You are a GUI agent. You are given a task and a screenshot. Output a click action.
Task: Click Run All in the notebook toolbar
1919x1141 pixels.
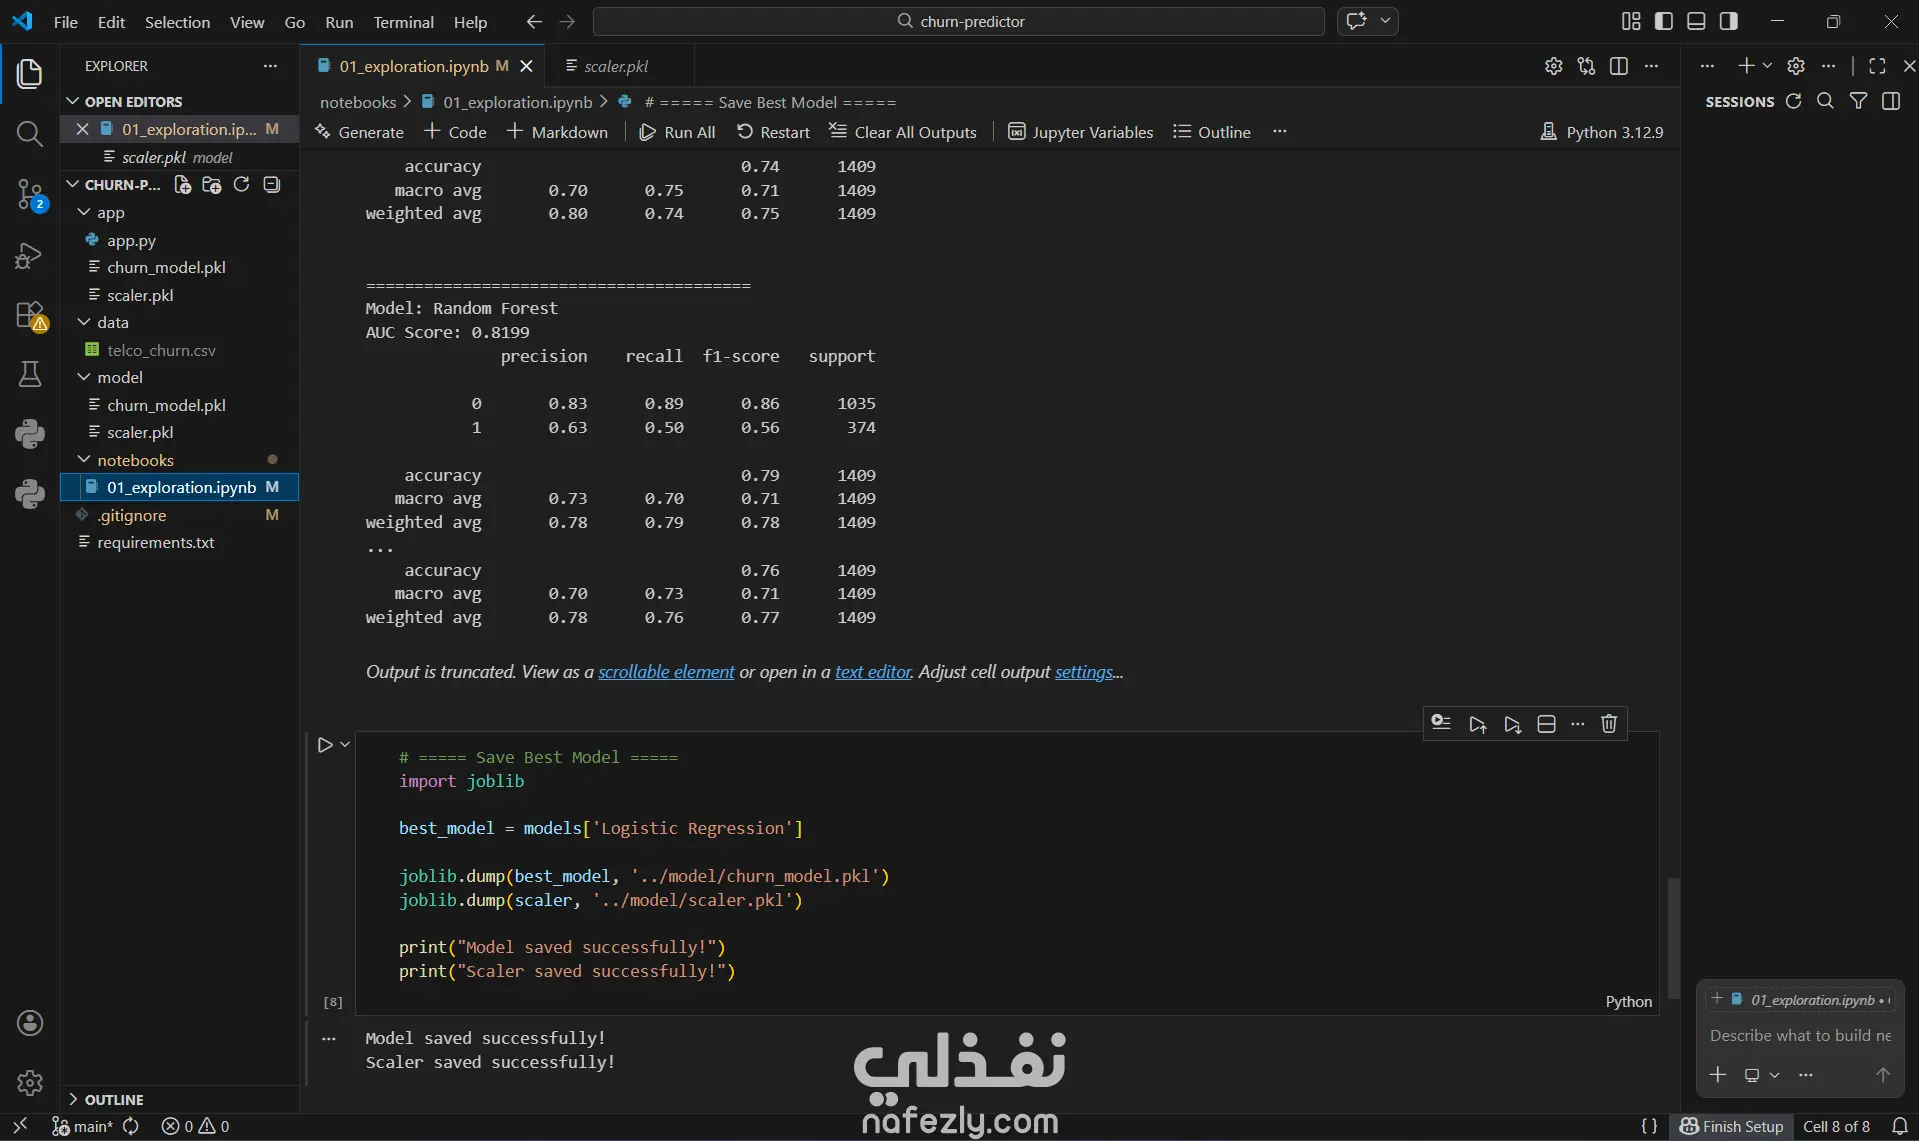click(677, 132)
